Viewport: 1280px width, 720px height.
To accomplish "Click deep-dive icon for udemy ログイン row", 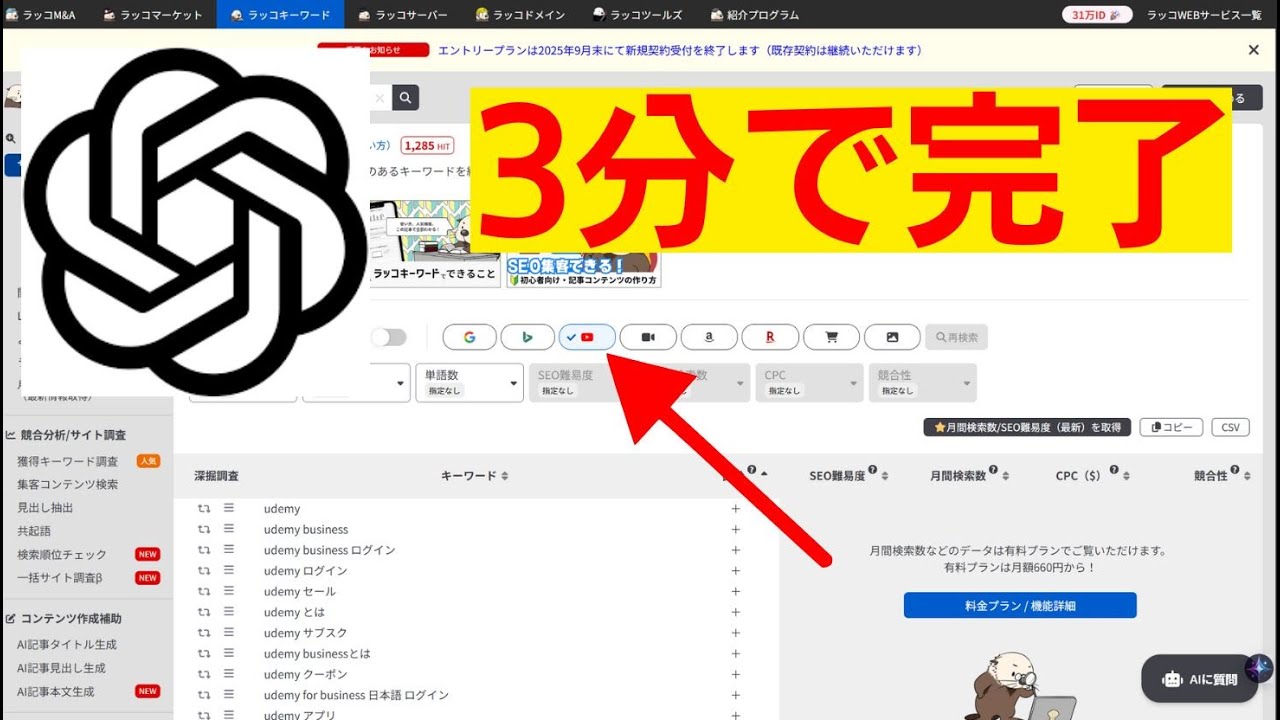I will [x=204, y=571].
